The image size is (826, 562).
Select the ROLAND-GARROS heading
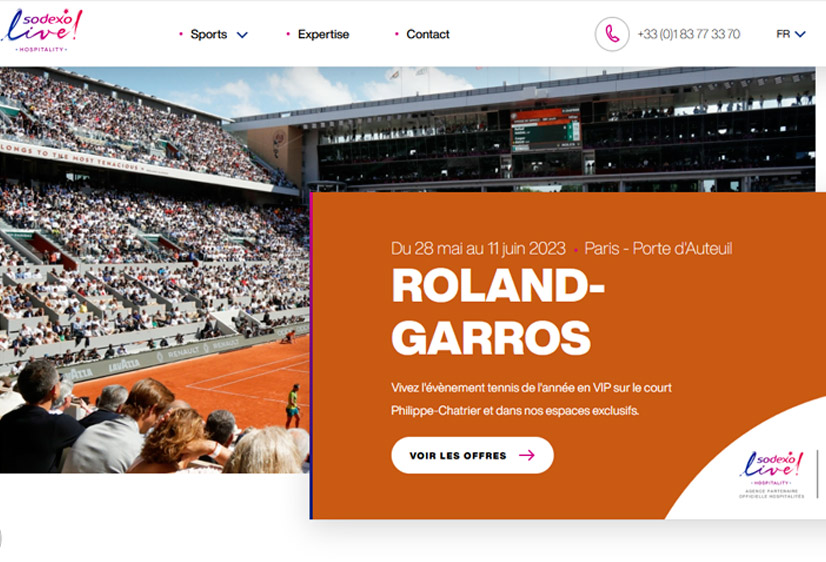[x=498, y=311]
